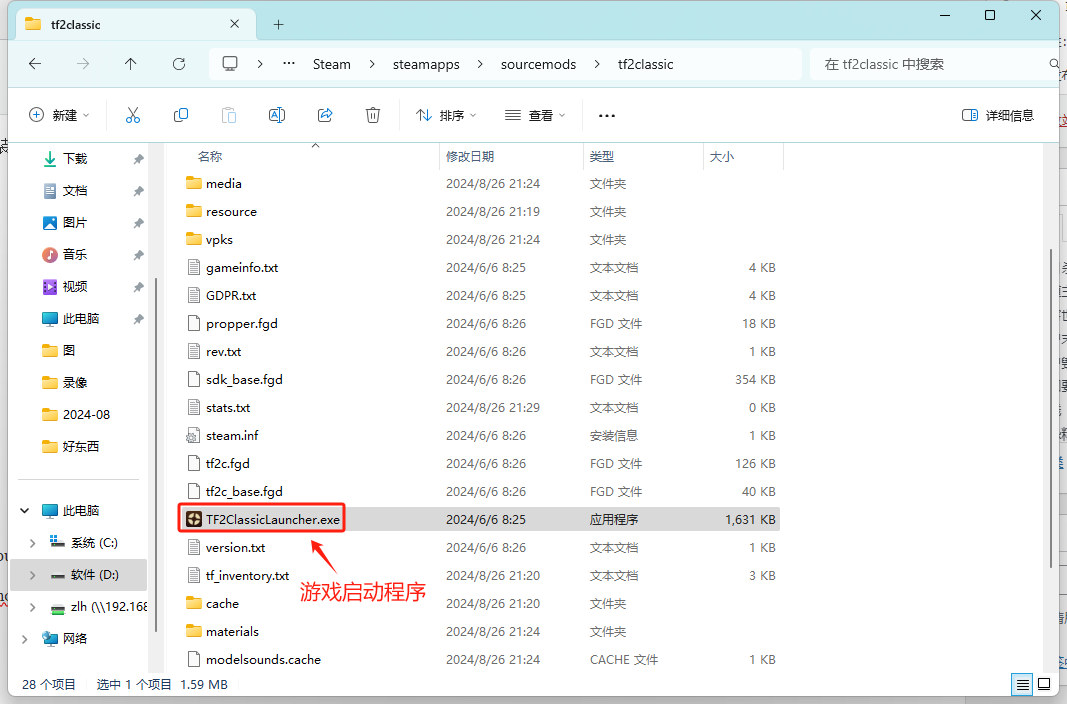Expand the 系统 (C:) drive node
Screen dimensions: 1067x704
(33, 543)
